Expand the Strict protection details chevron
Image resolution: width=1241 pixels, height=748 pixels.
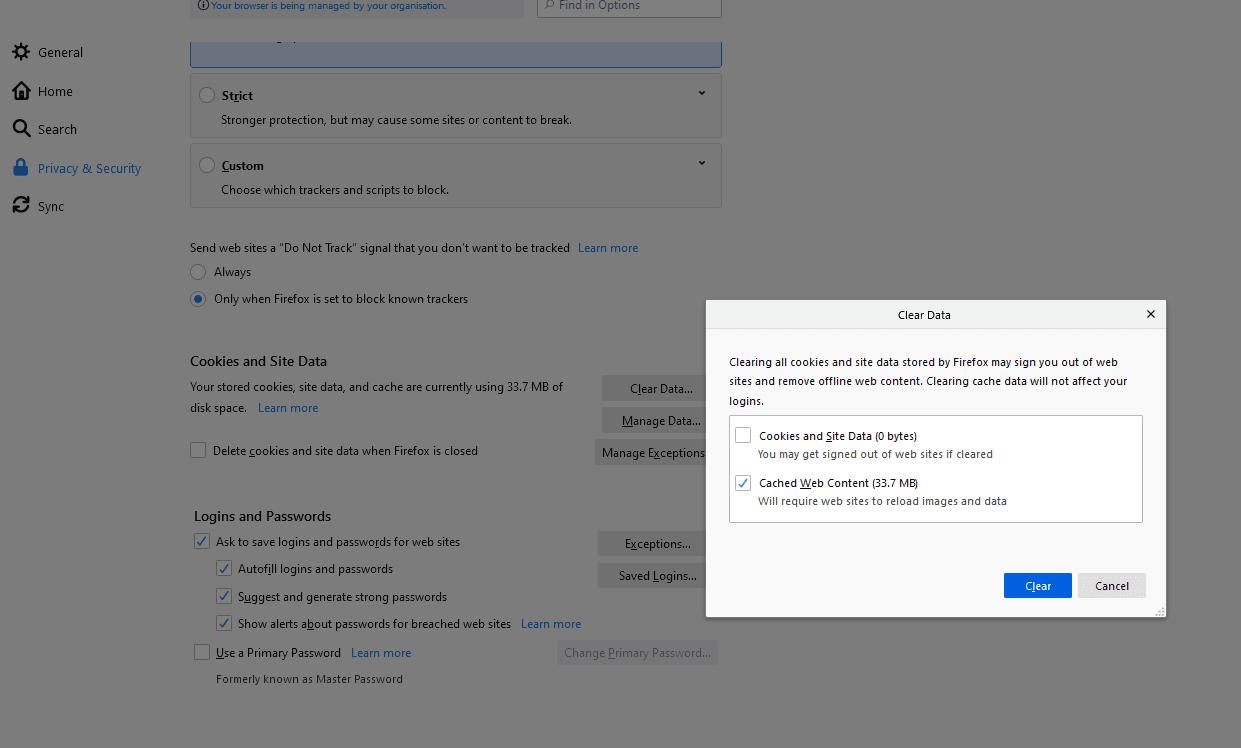[701, 93]
